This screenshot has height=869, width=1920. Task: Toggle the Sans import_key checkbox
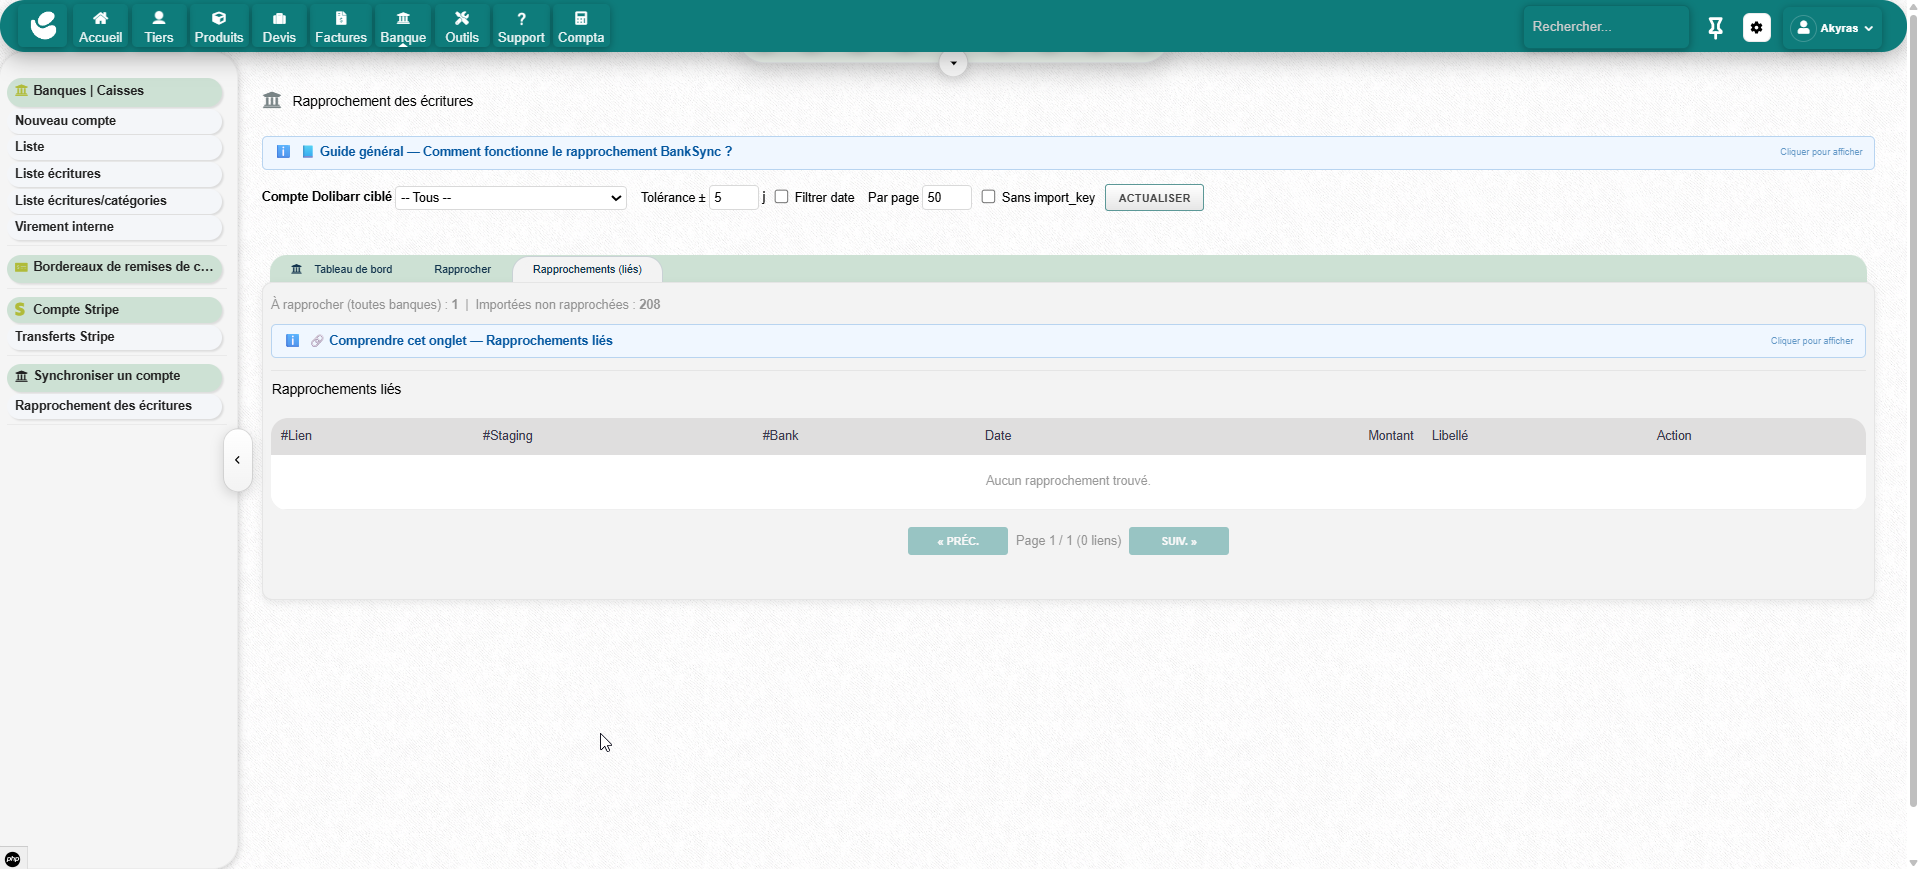pos(989,197)
